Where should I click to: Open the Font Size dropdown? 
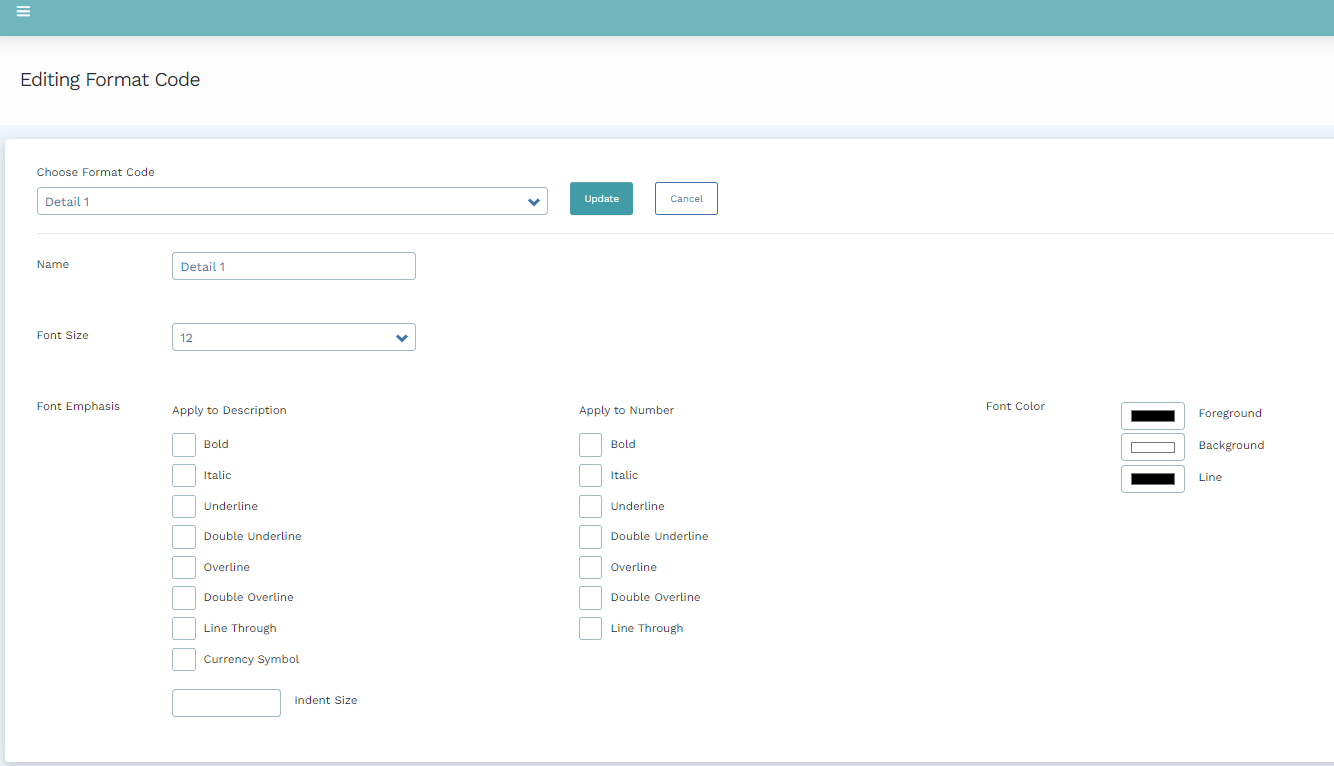point(293,337)
